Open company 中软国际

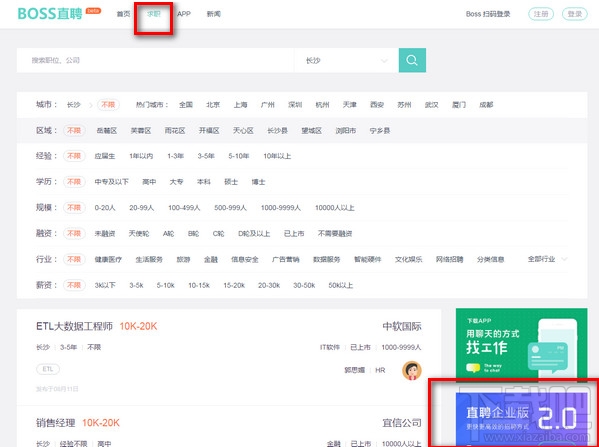pyautogui.click(x=402, y=327)
